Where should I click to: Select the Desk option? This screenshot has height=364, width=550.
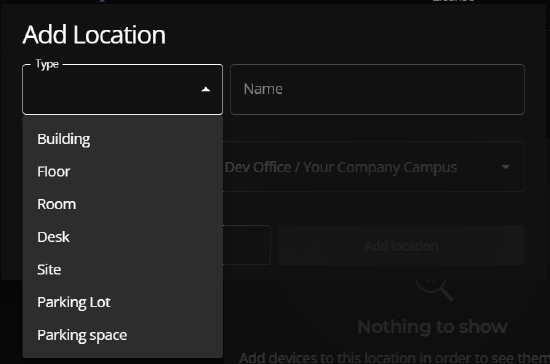tap(122, 237)
